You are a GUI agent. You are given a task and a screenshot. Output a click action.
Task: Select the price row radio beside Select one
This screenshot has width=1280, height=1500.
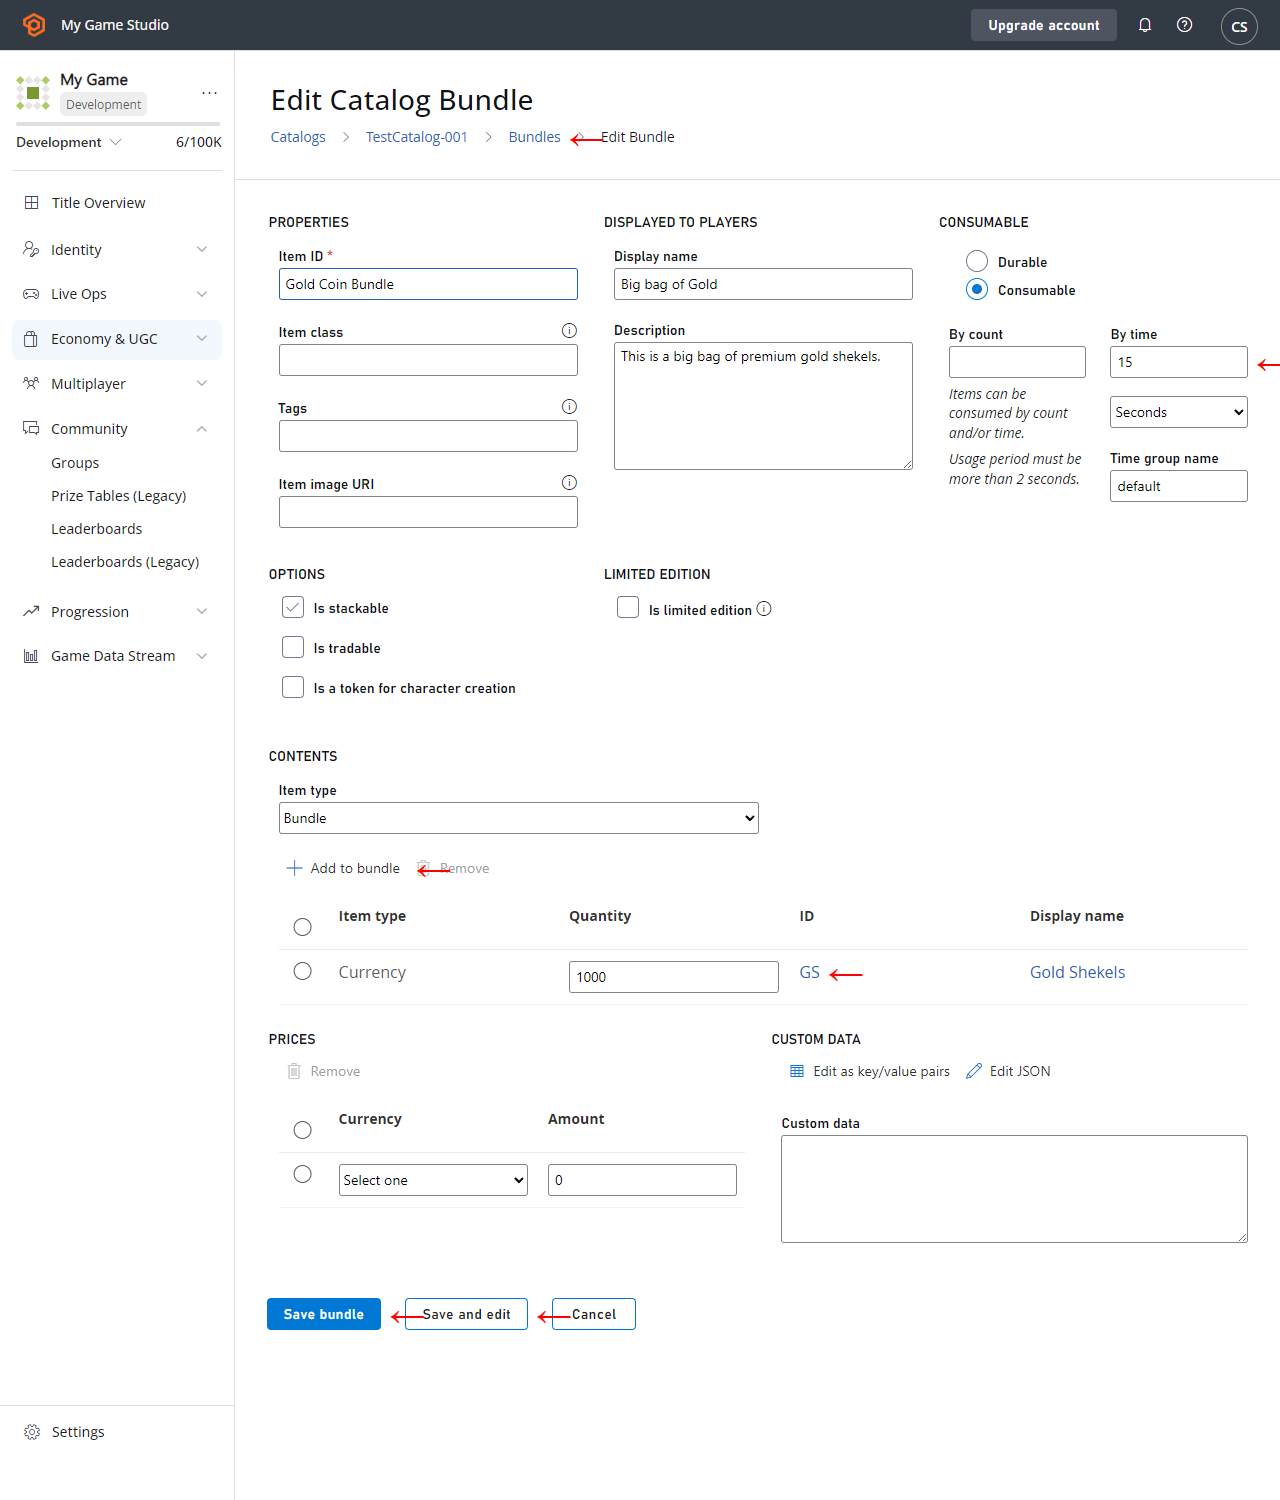coord(302,1174)
